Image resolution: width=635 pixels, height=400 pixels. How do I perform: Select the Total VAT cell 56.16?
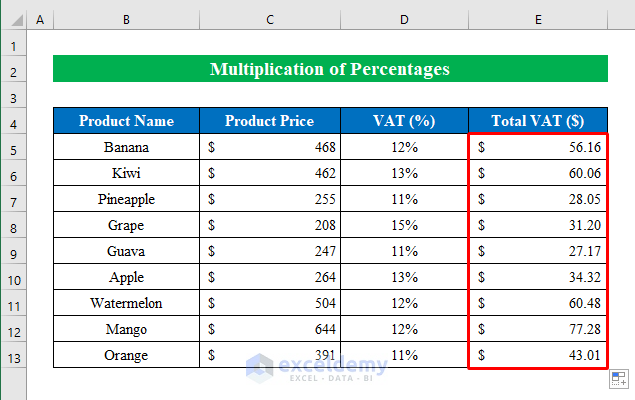pos(538,147)
